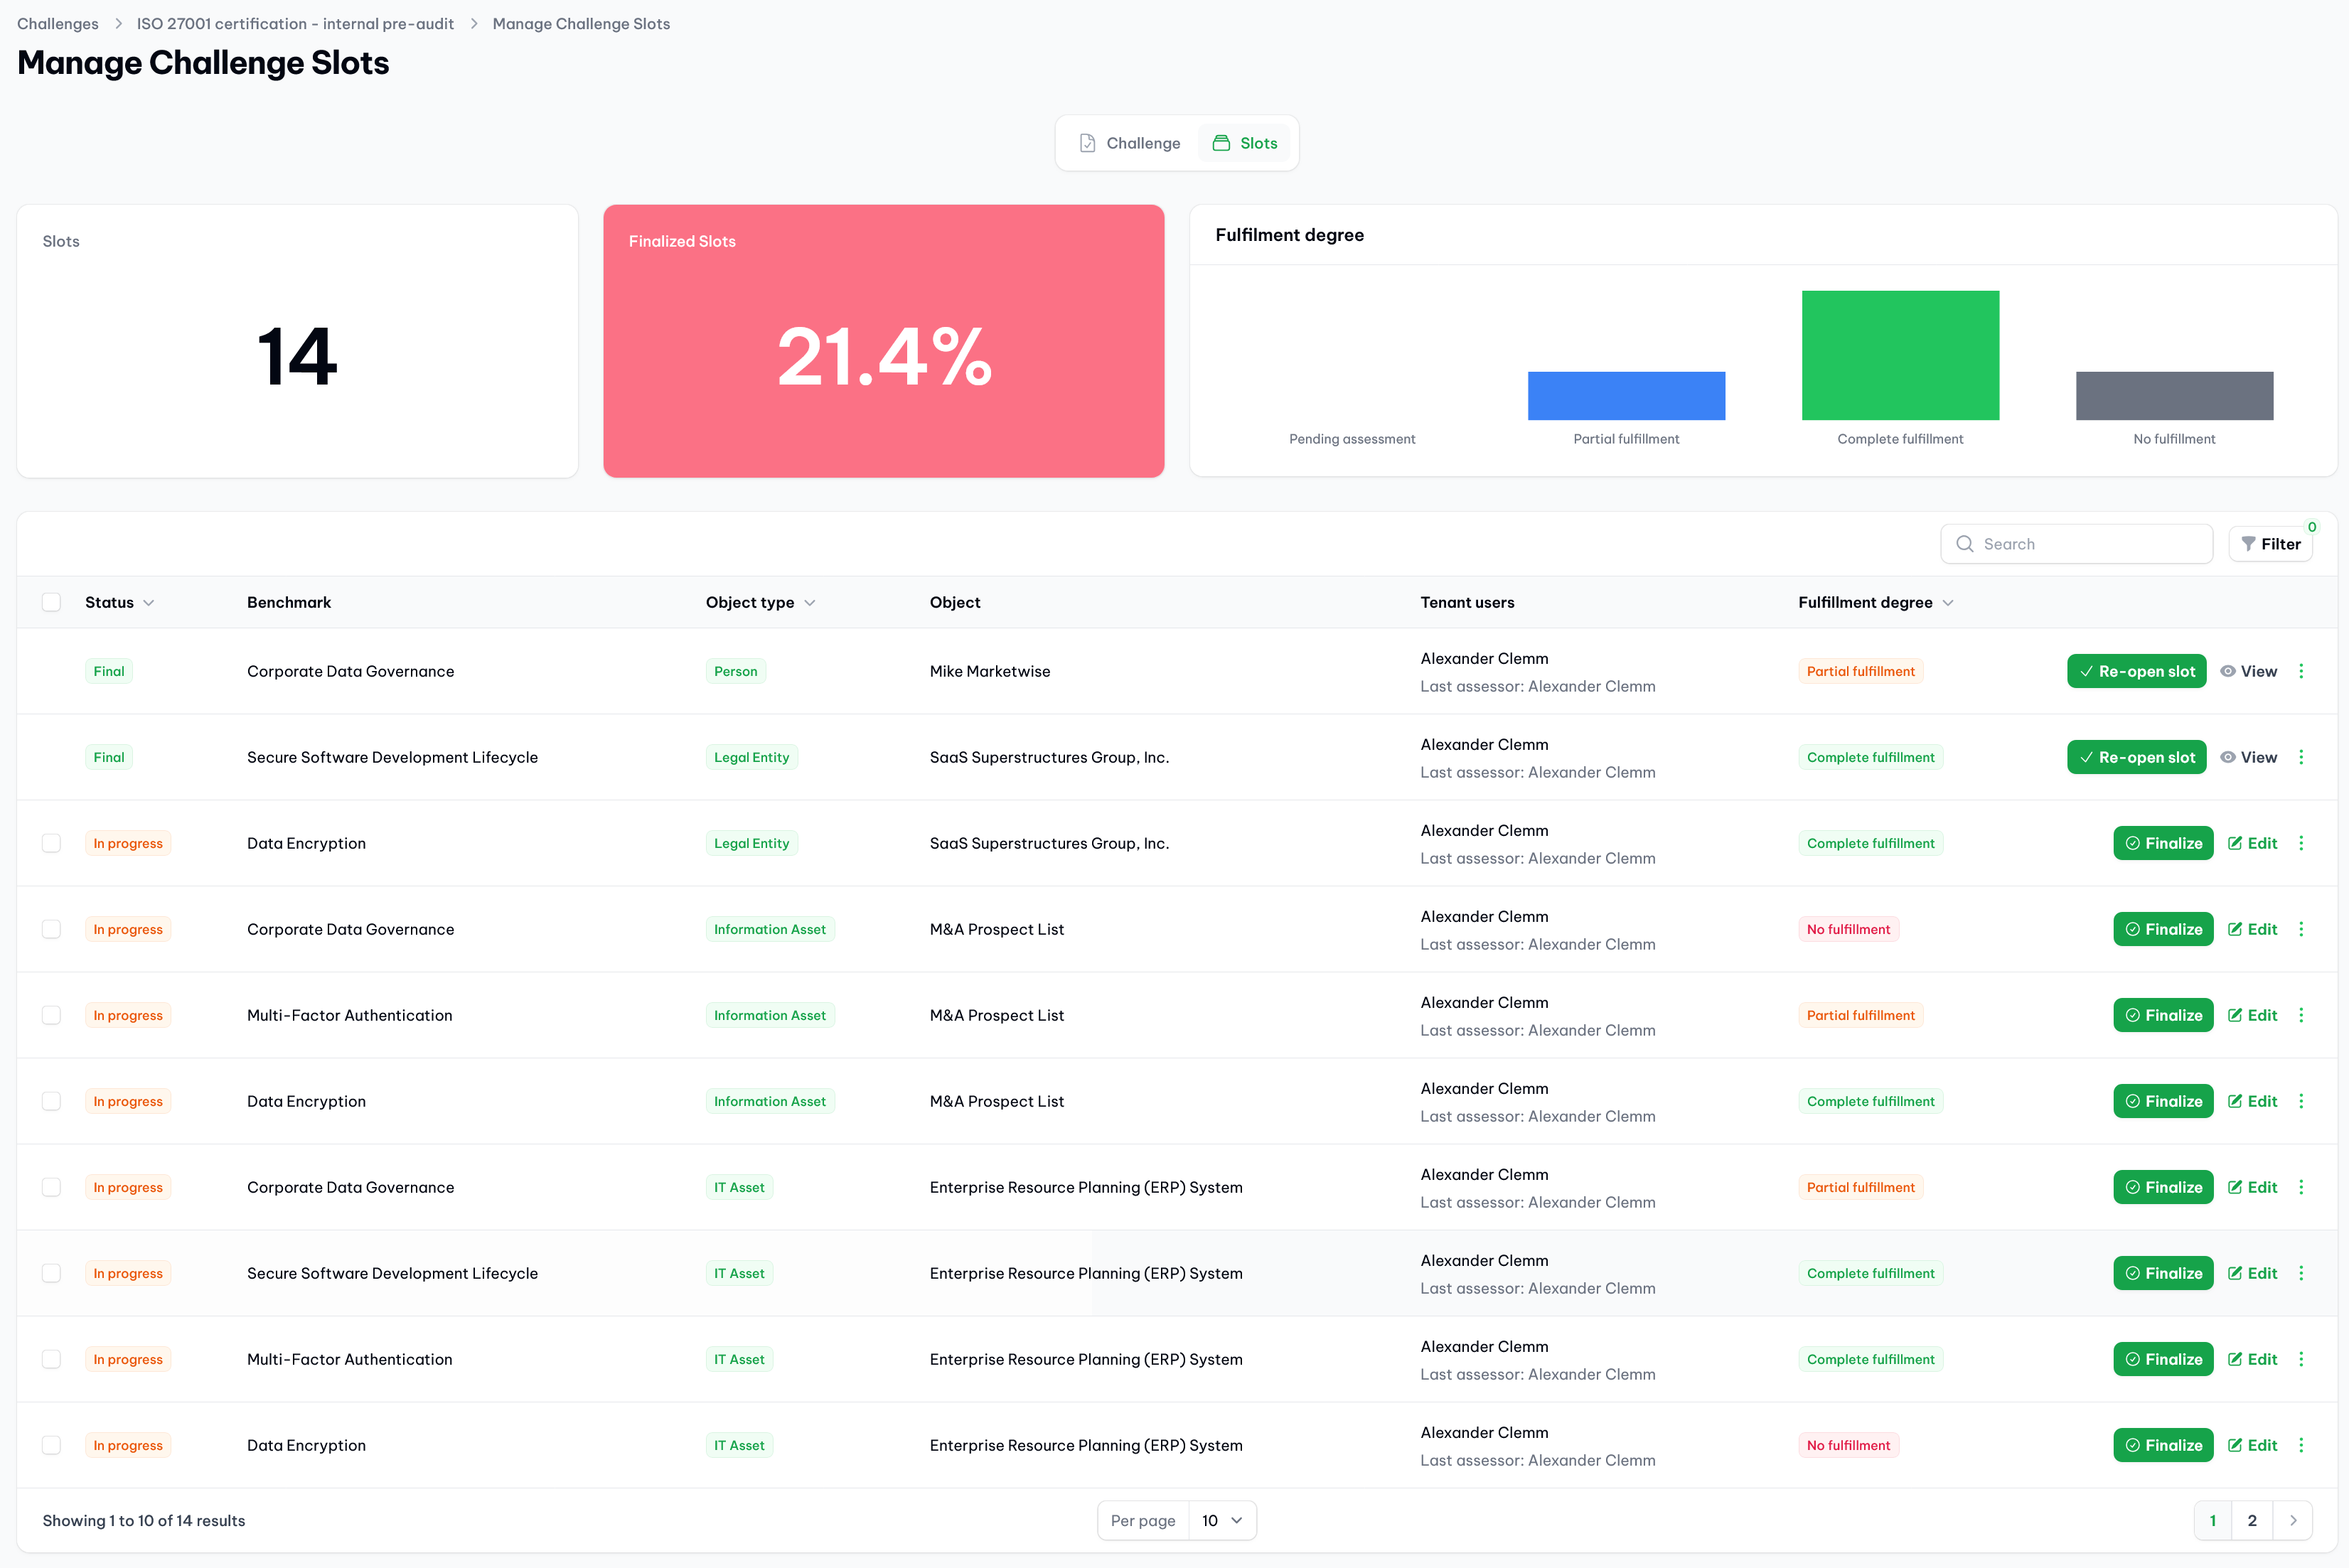Finalize the Data Encryption Legal Entity slot
The image size is (2349, 1568).
(2163, 843)
